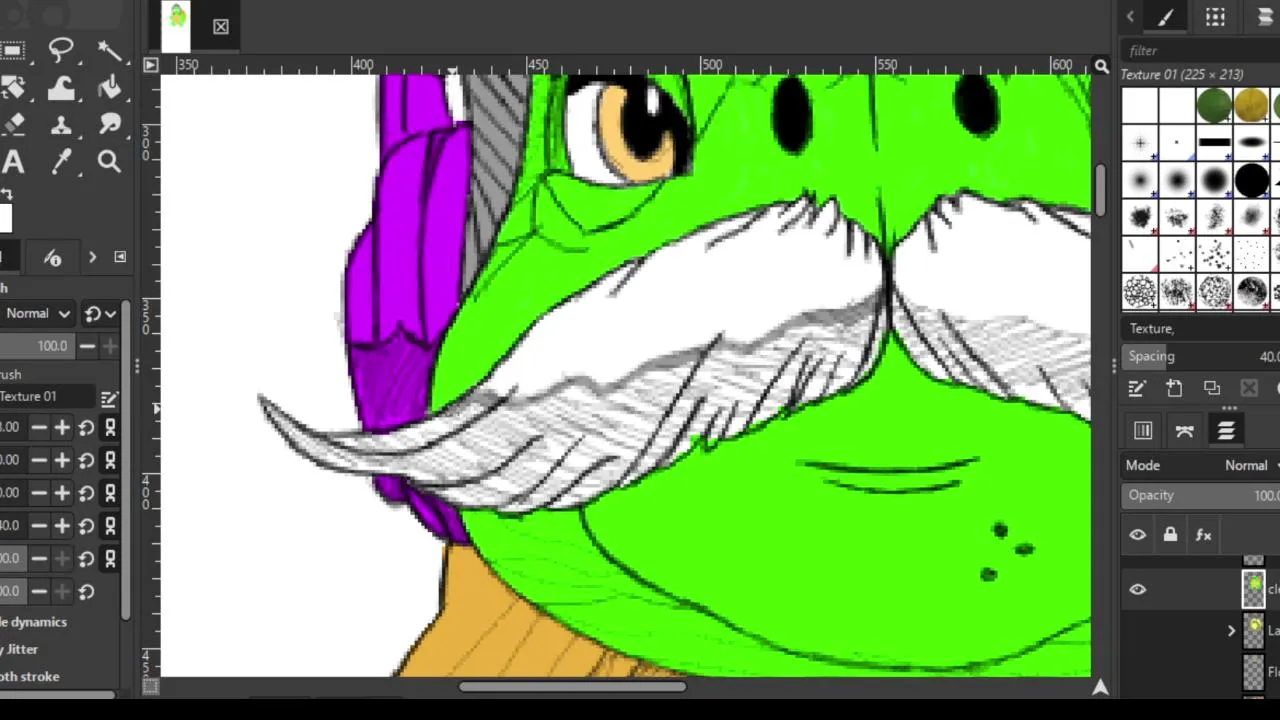Click the lock column header in Layers

click(1170, 535)
